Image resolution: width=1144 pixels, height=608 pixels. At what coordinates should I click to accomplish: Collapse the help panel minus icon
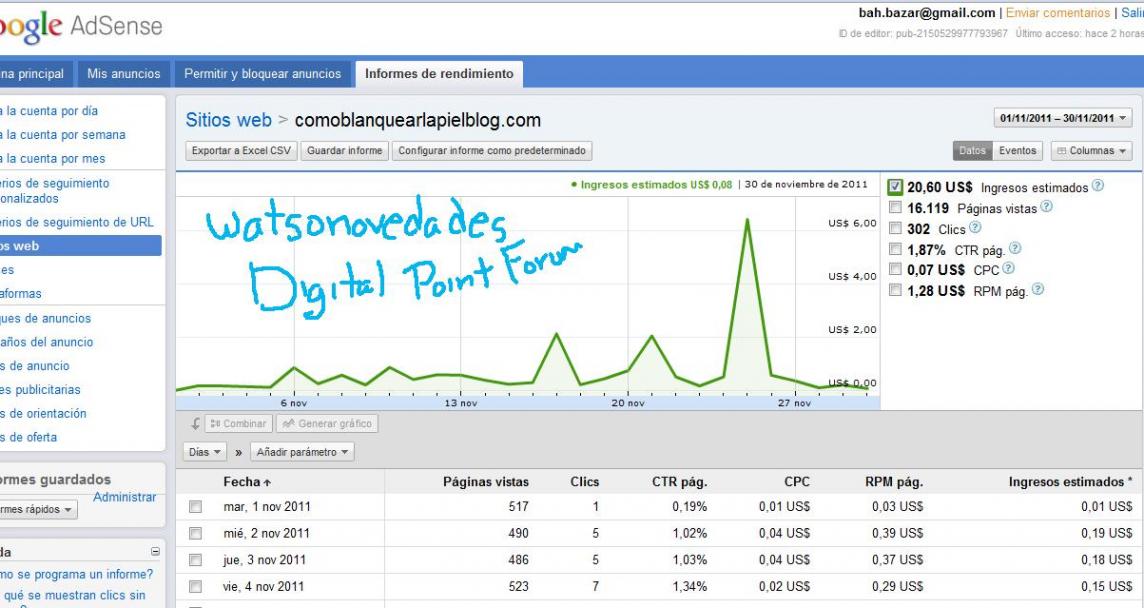click(155, 552)
